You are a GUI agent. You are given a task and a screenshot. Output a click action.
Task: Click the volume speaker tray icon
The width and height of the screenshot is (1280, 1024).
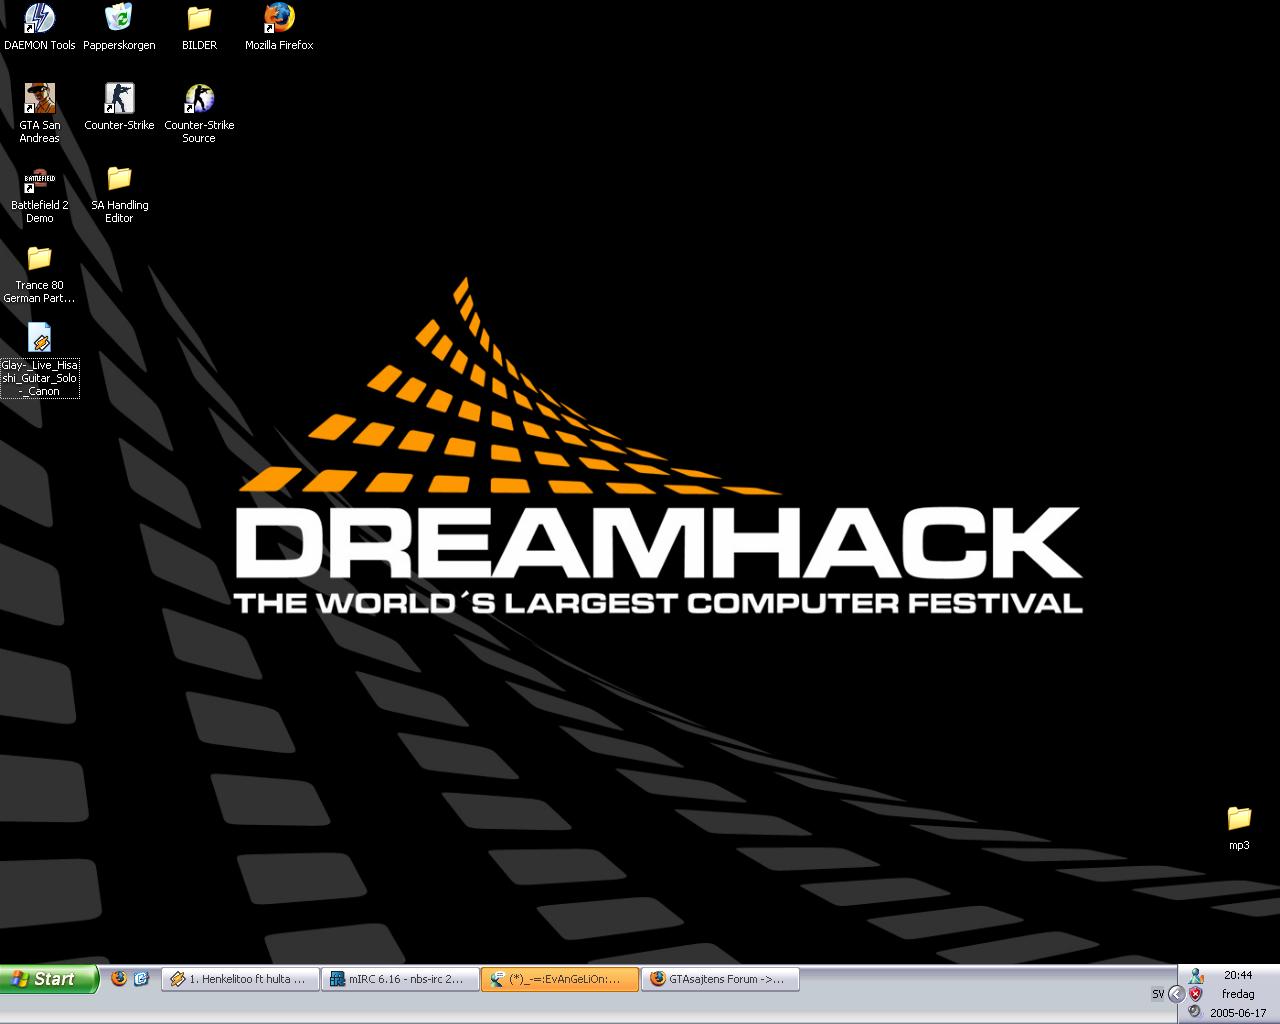[x=1196, y=1011]
